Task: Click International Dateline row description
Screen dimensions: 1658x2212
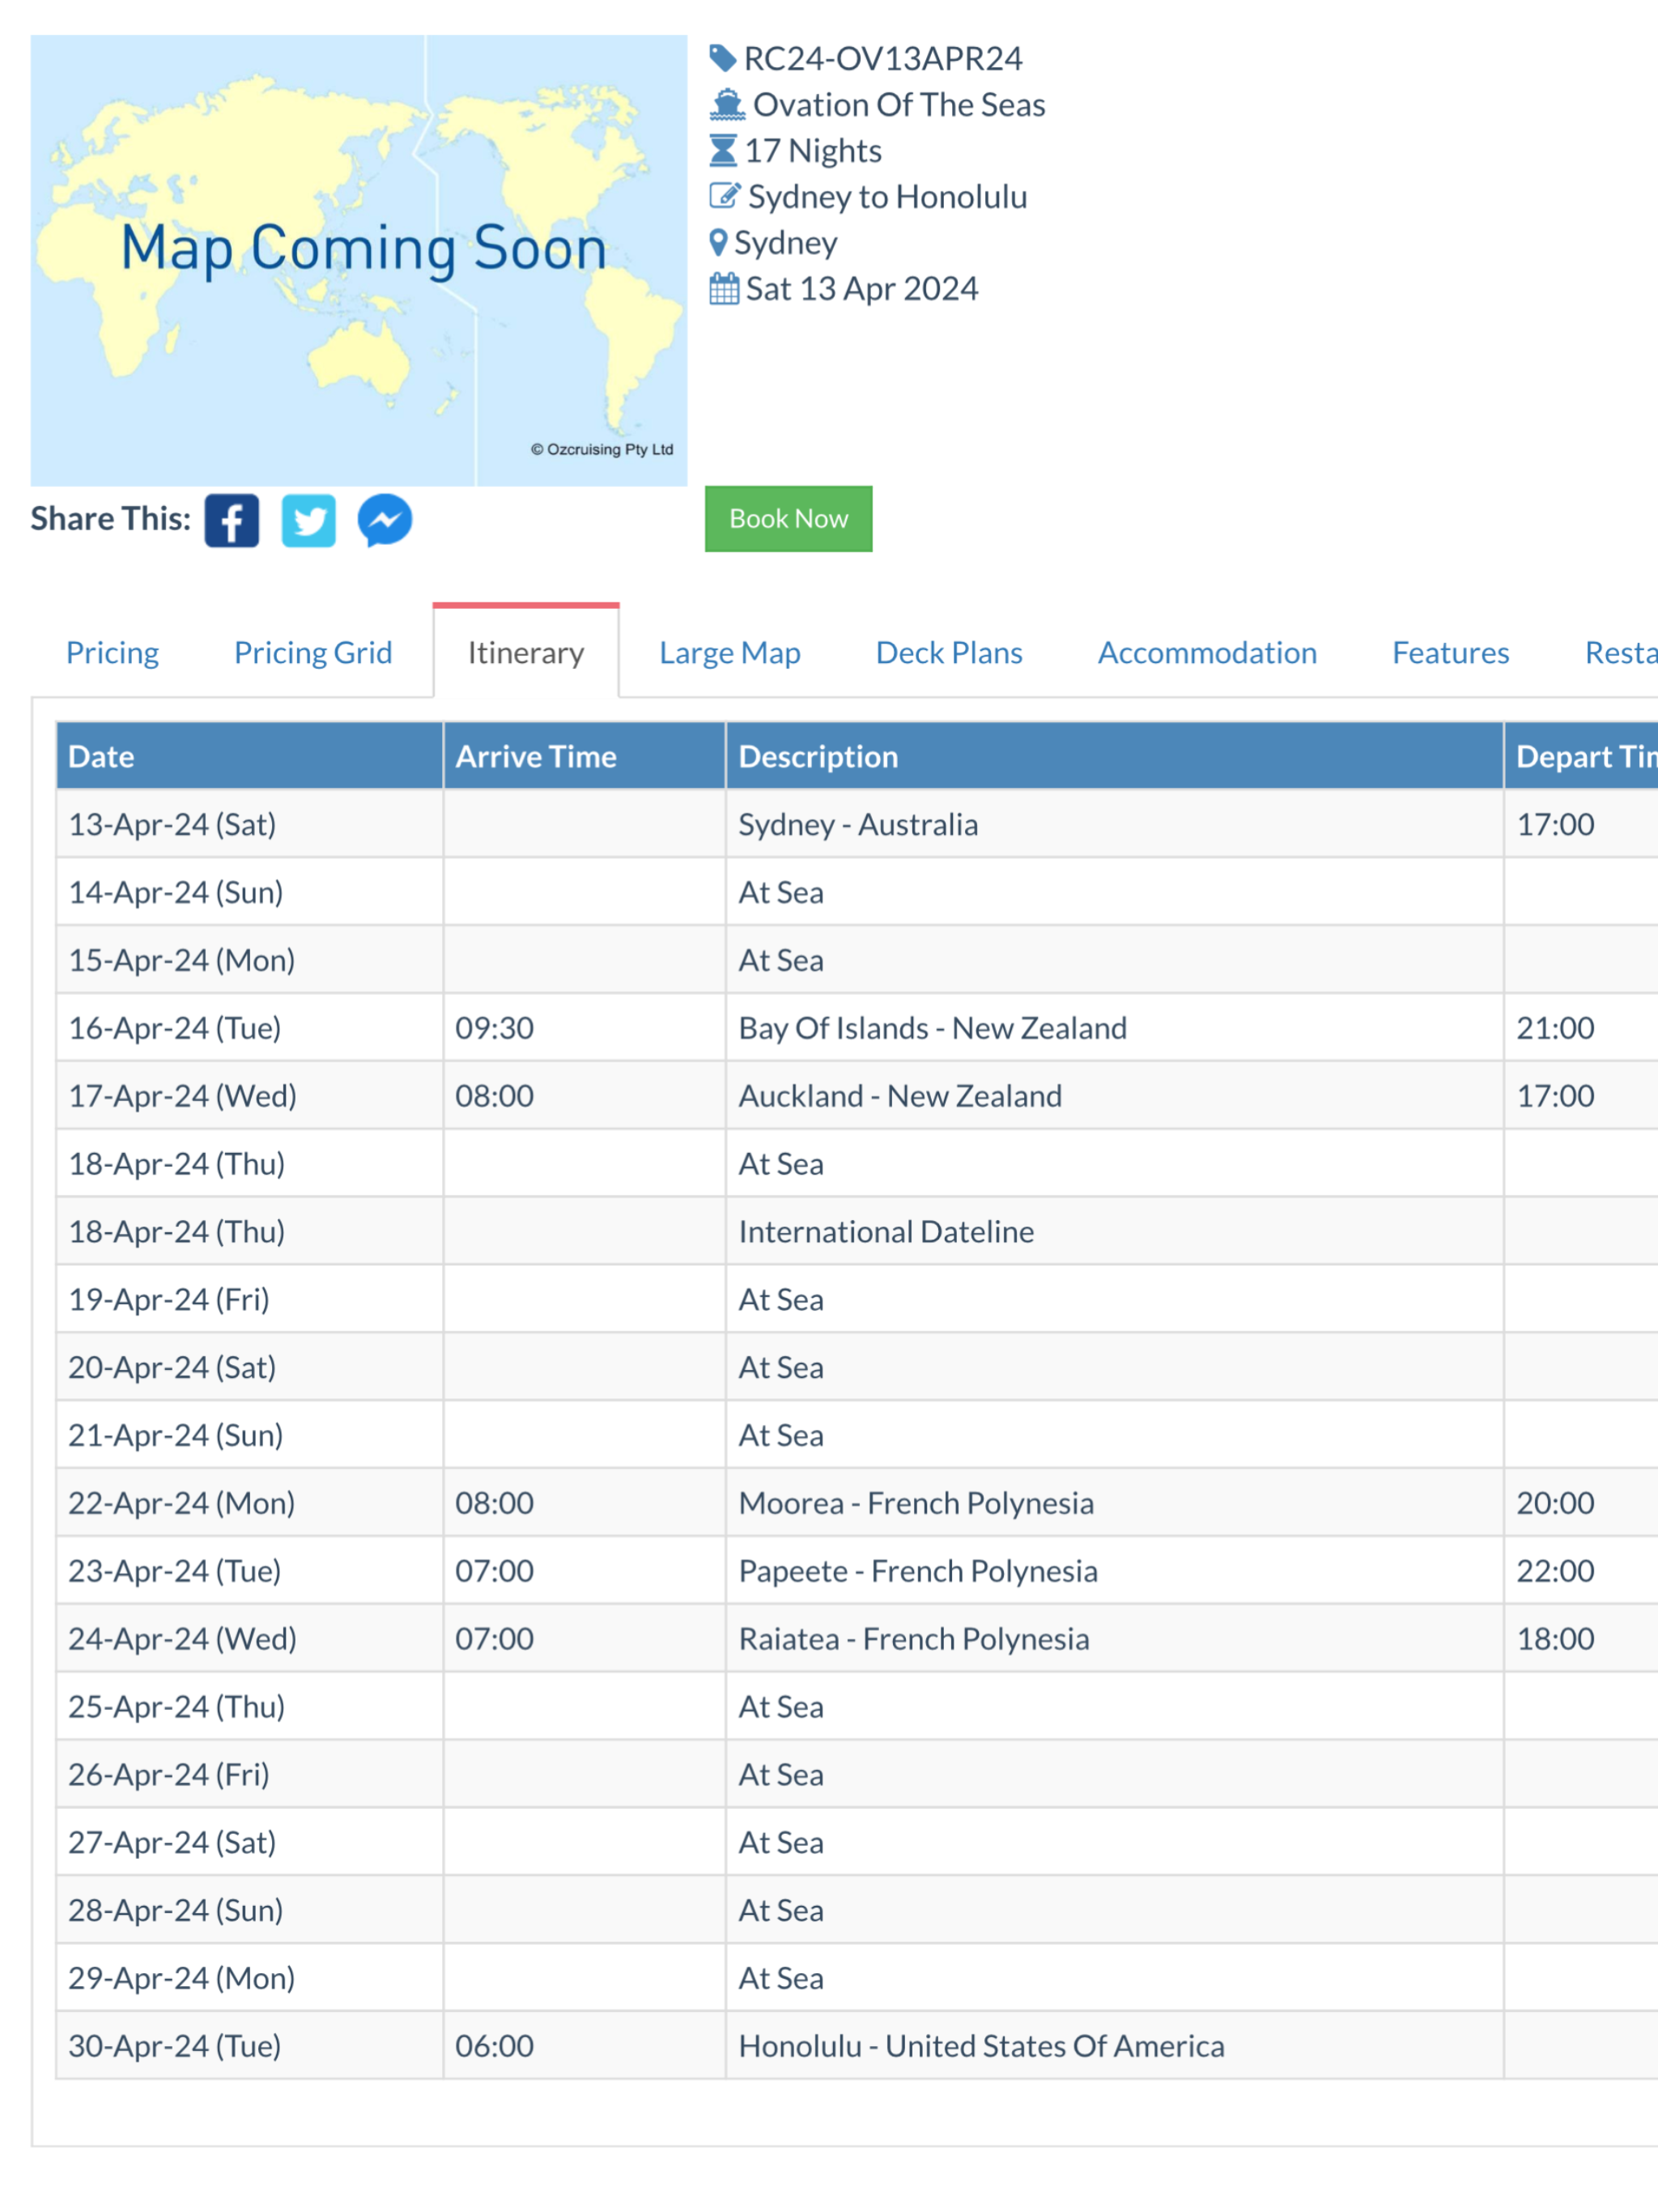Action: coord(886,1232)
